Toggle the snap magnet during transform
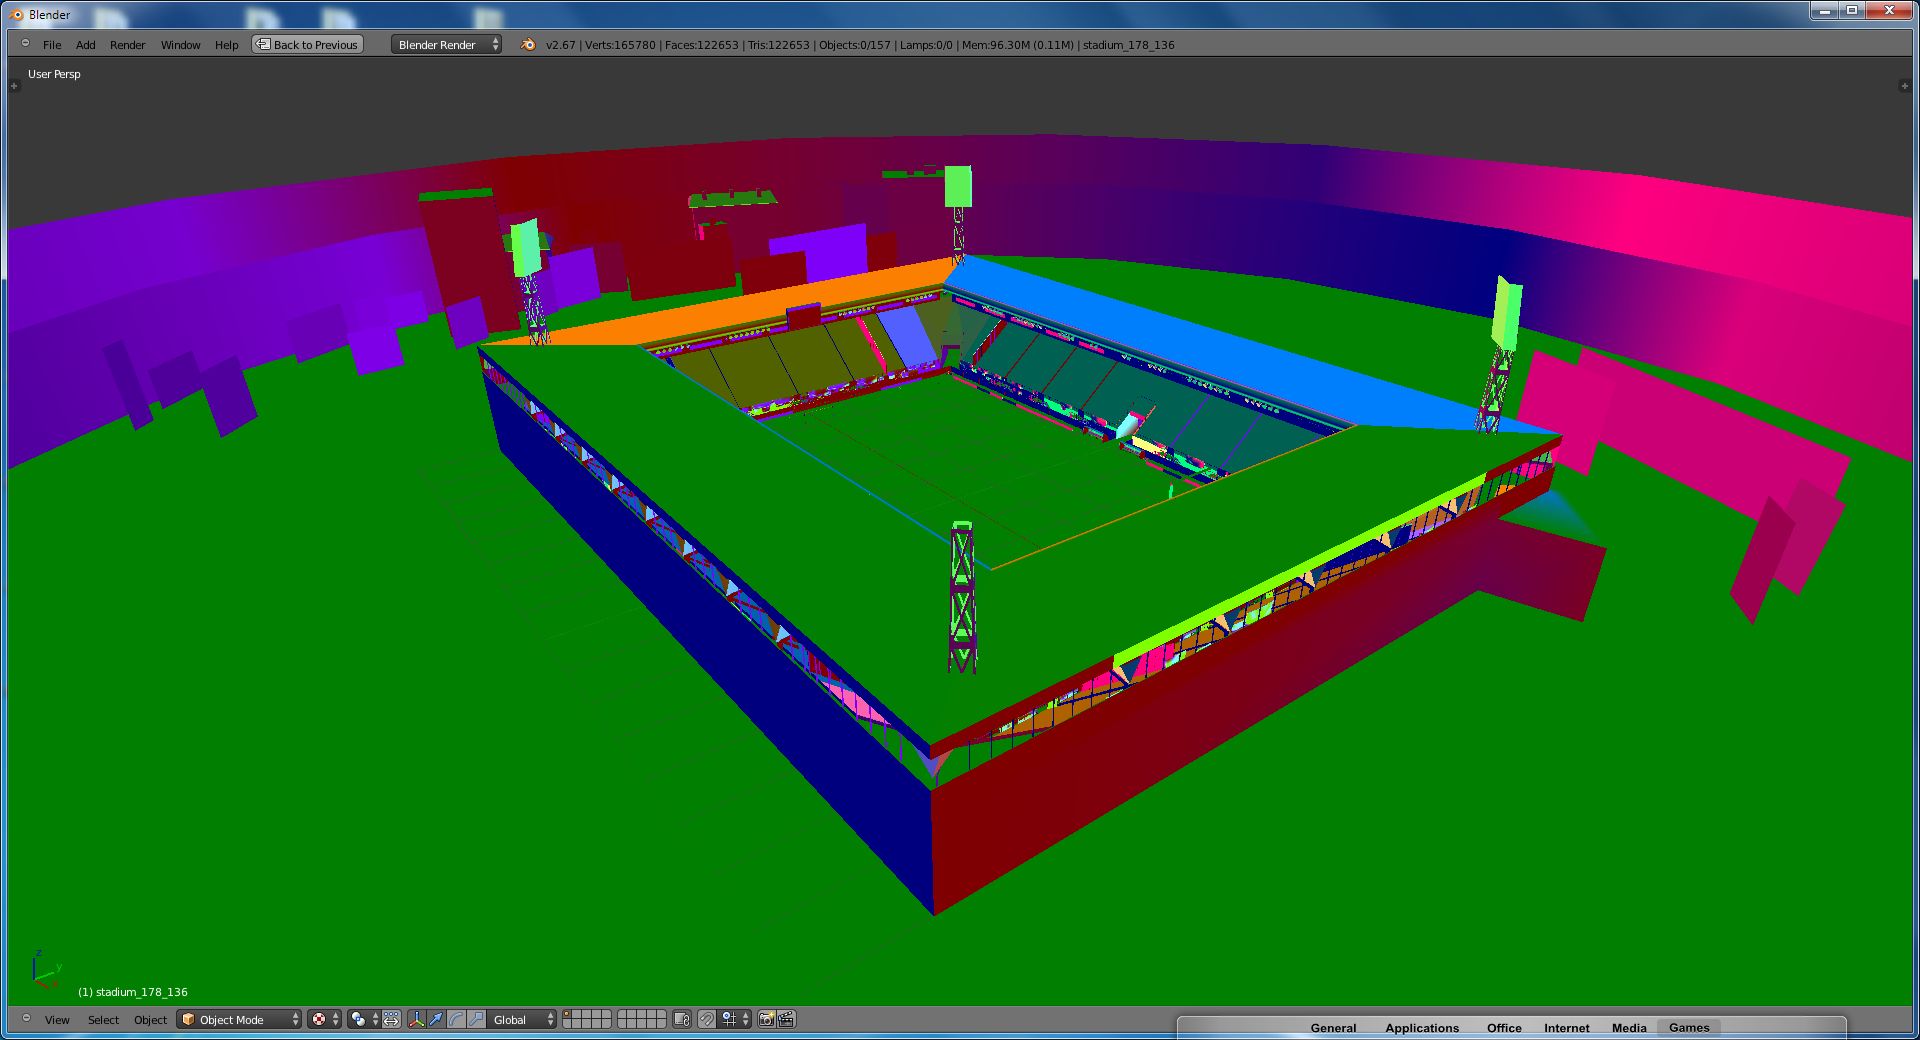 (707, 1019)
